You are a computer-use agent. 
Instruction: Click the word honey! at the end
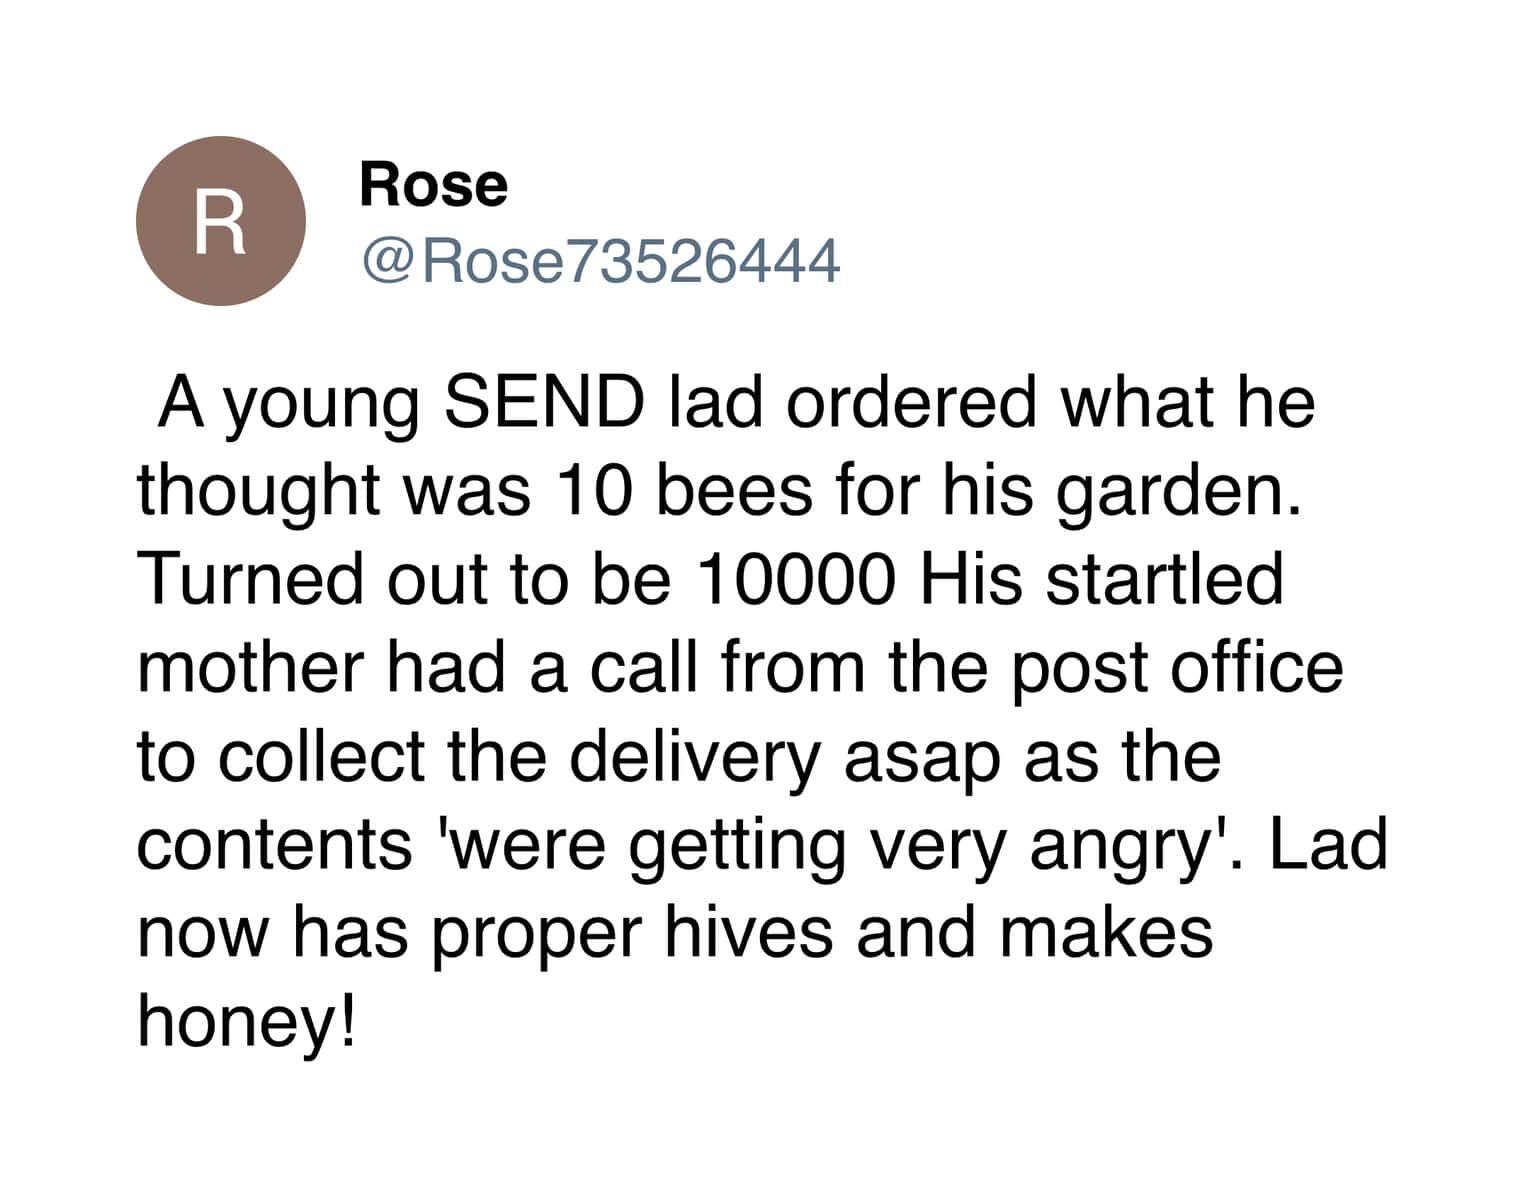tap(245, 1022)
